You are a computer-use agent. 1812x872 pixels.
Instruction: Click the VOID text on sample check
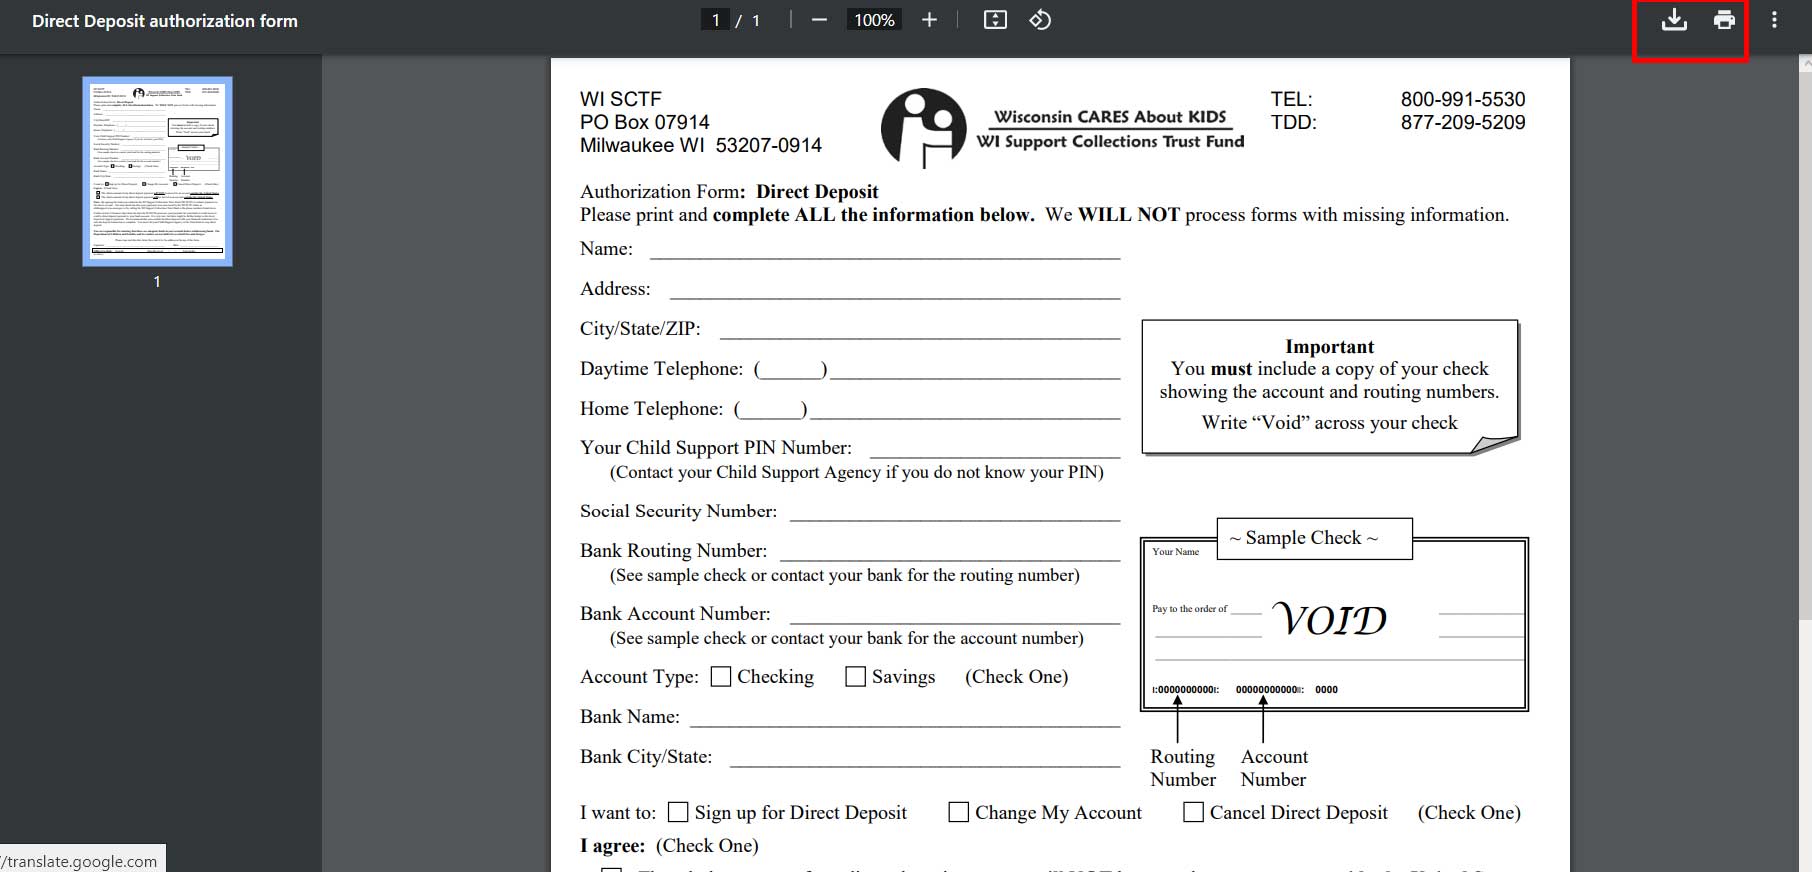point(1330,620)
